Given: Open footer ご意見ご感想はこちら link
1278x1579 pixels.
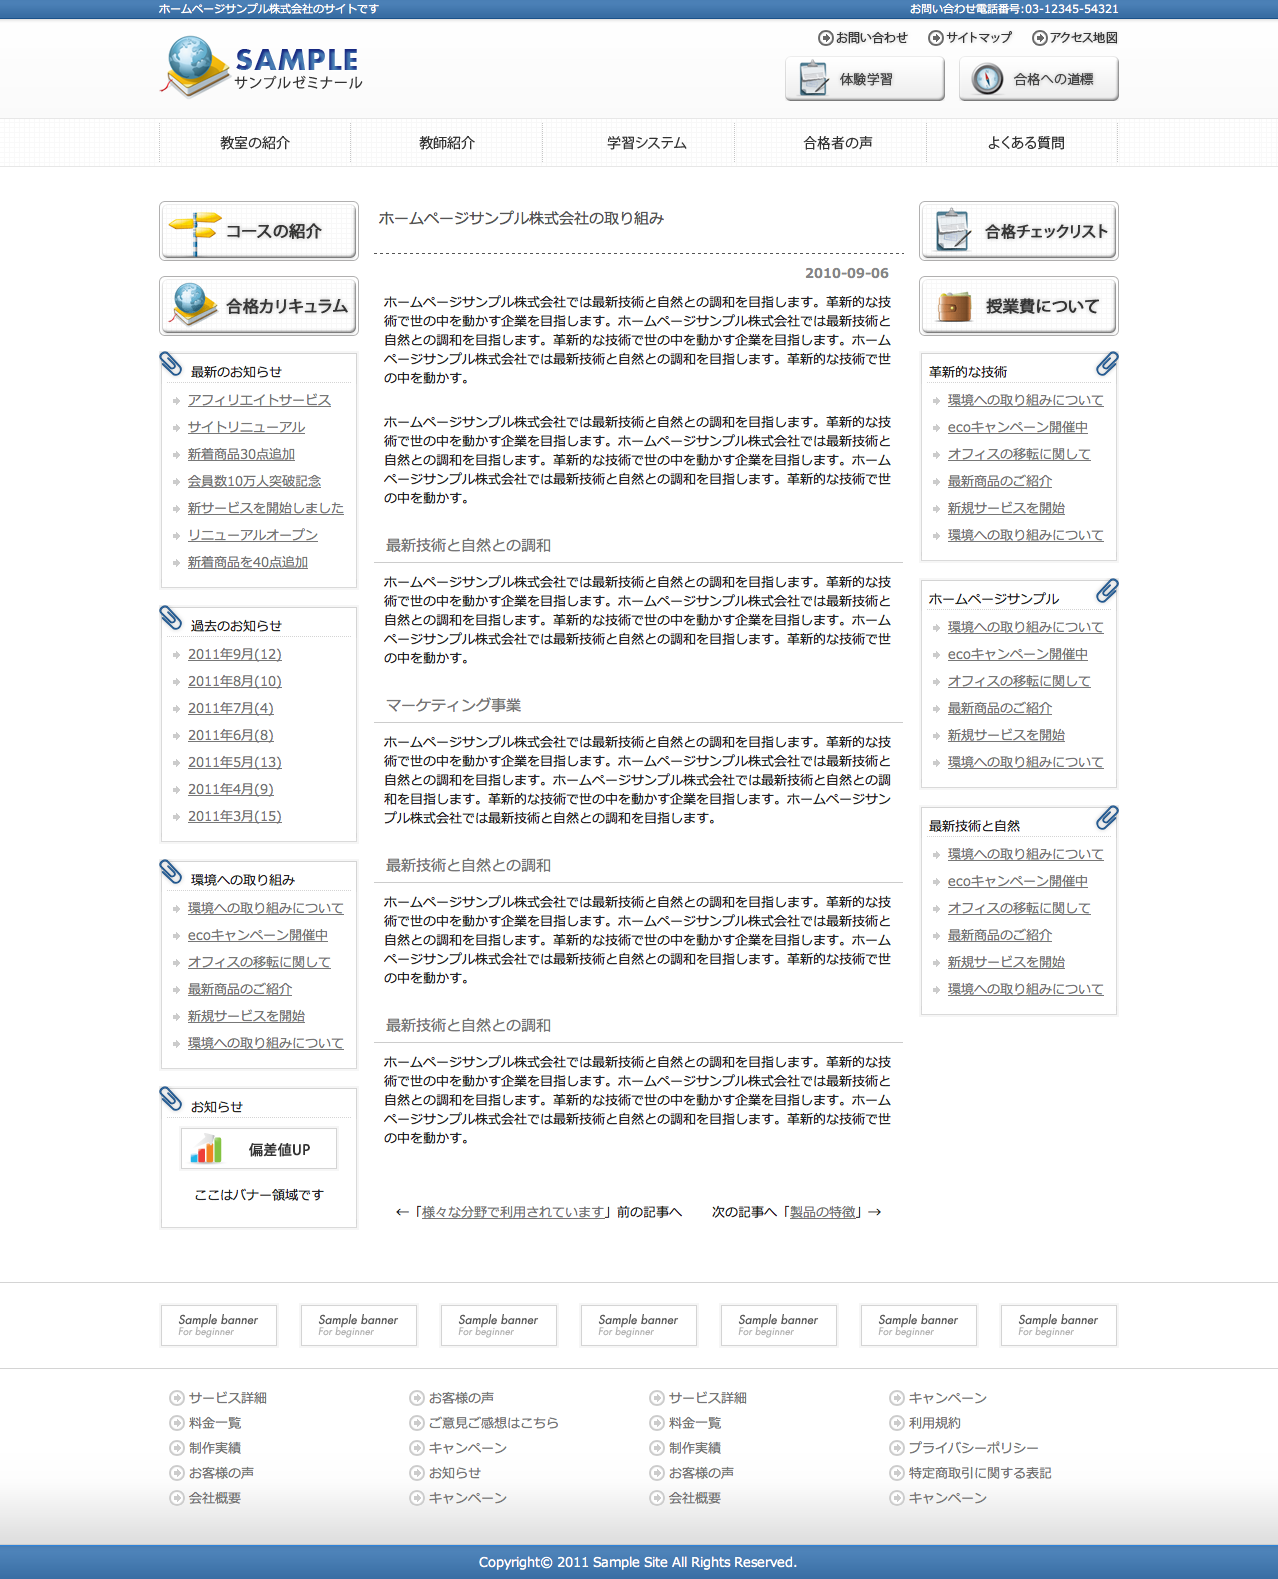Looking at the screenshot, I should pyautogui.click(x=493, y=1423).
